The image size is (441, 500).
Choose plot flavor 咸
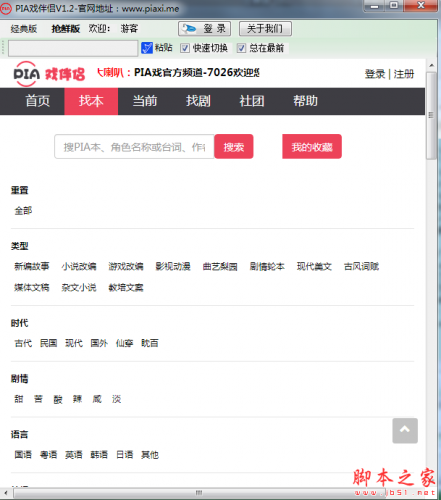coord(97,399)
